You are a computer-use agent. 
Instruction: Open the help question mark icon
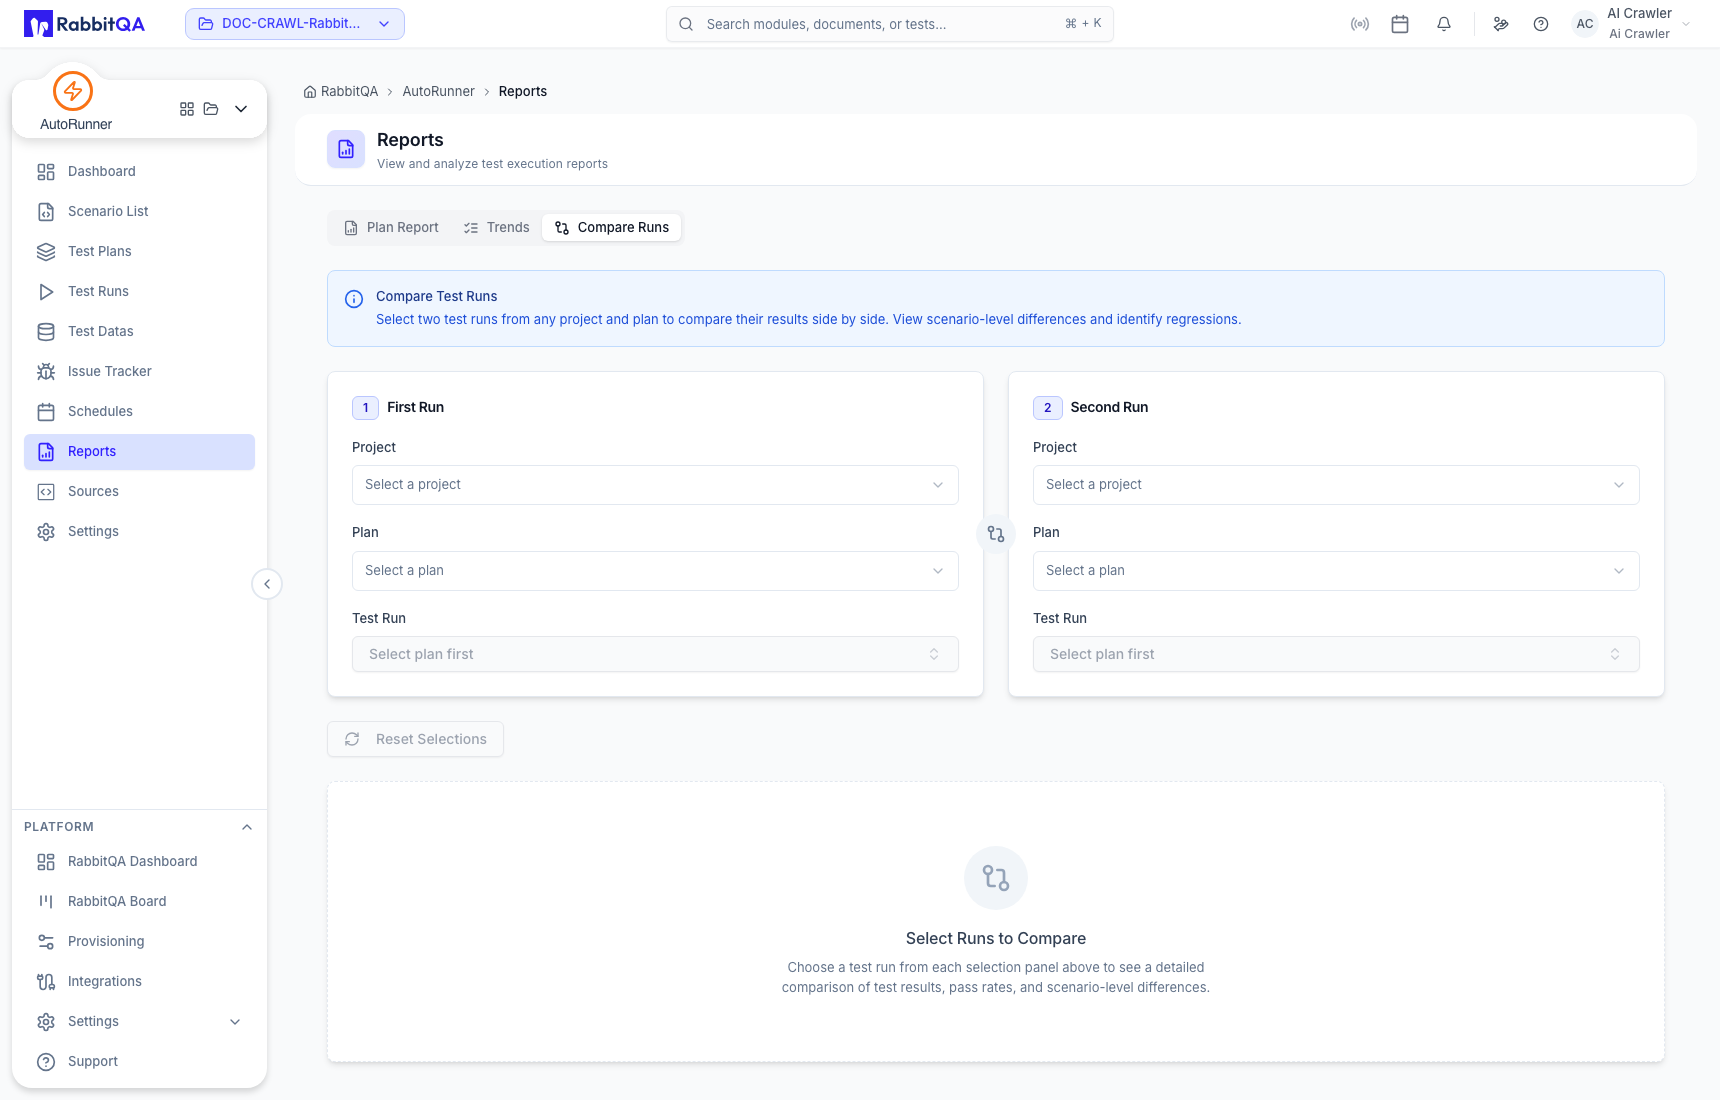[x=1541, y=24]
